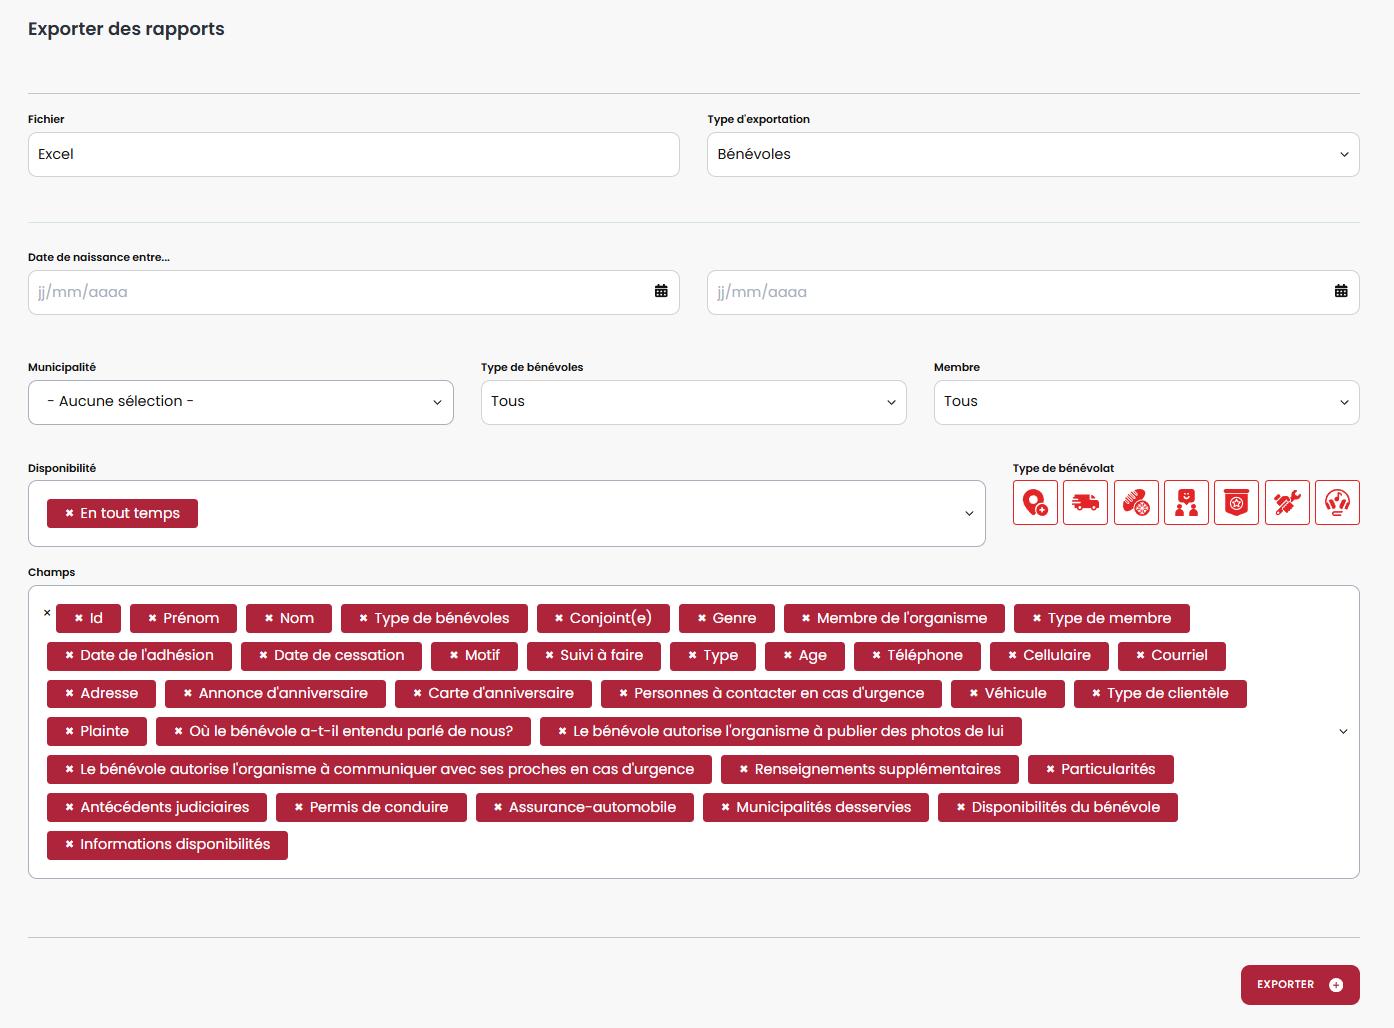Image resolution: width=1394 pixels, height=1028 pixels.
Task: Expand the Municipalité dropdown
Action: (240, 402)
